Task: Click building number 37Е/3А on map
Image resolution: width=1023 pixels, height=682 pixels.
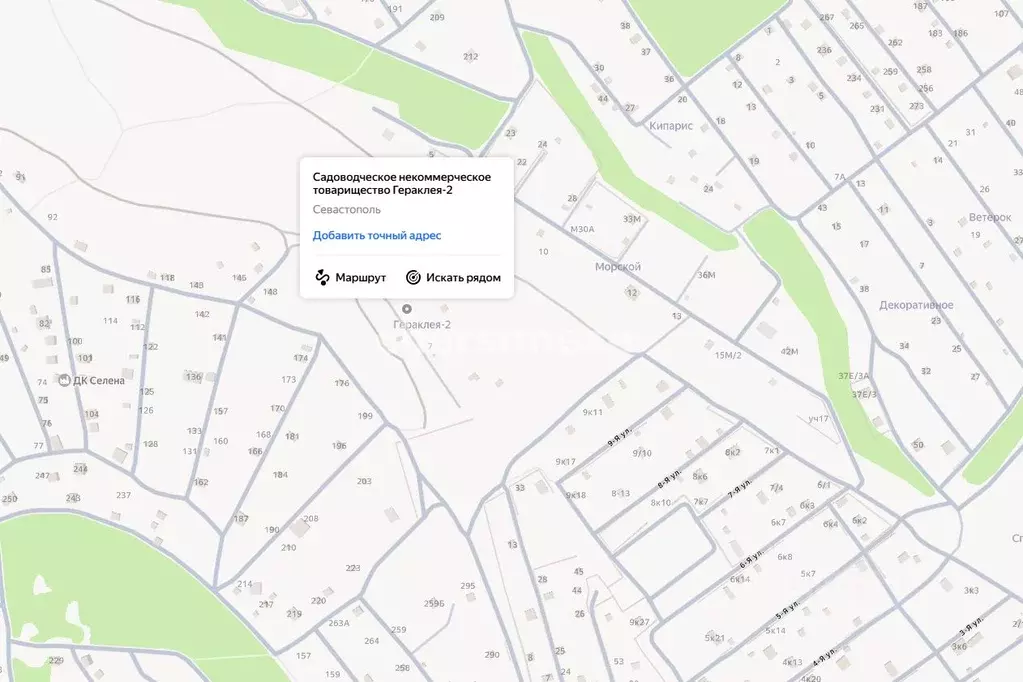Action: click(853, 376)
